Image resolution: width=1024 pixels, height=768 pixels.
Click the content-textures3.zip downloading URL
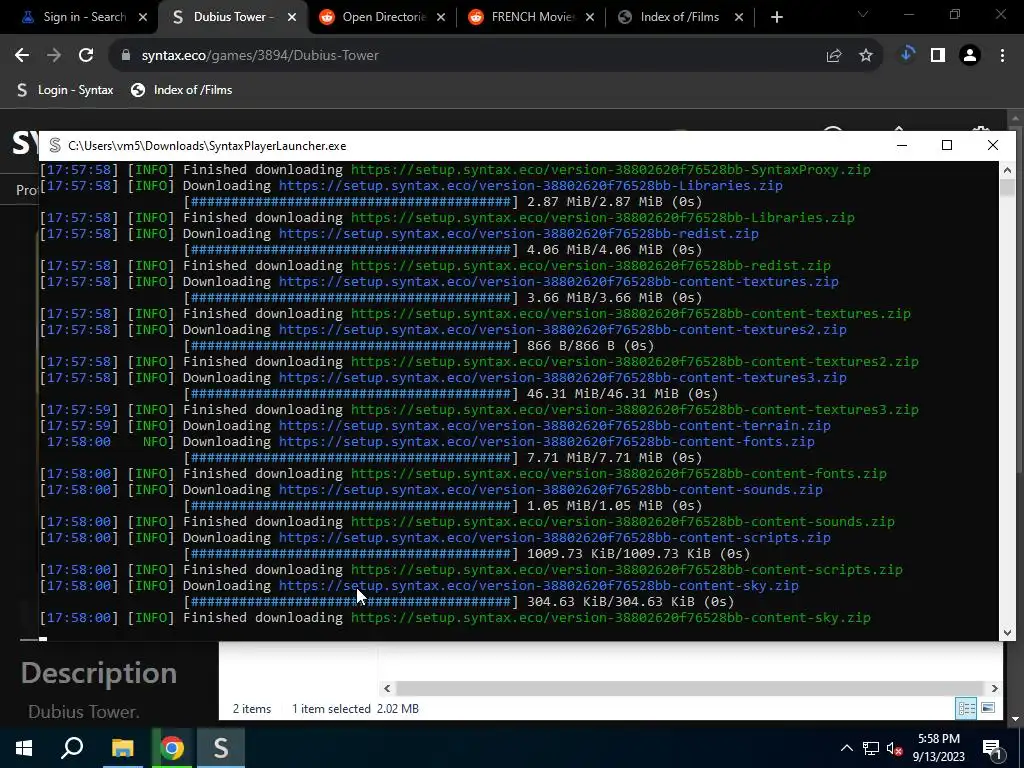coord(562,377)
